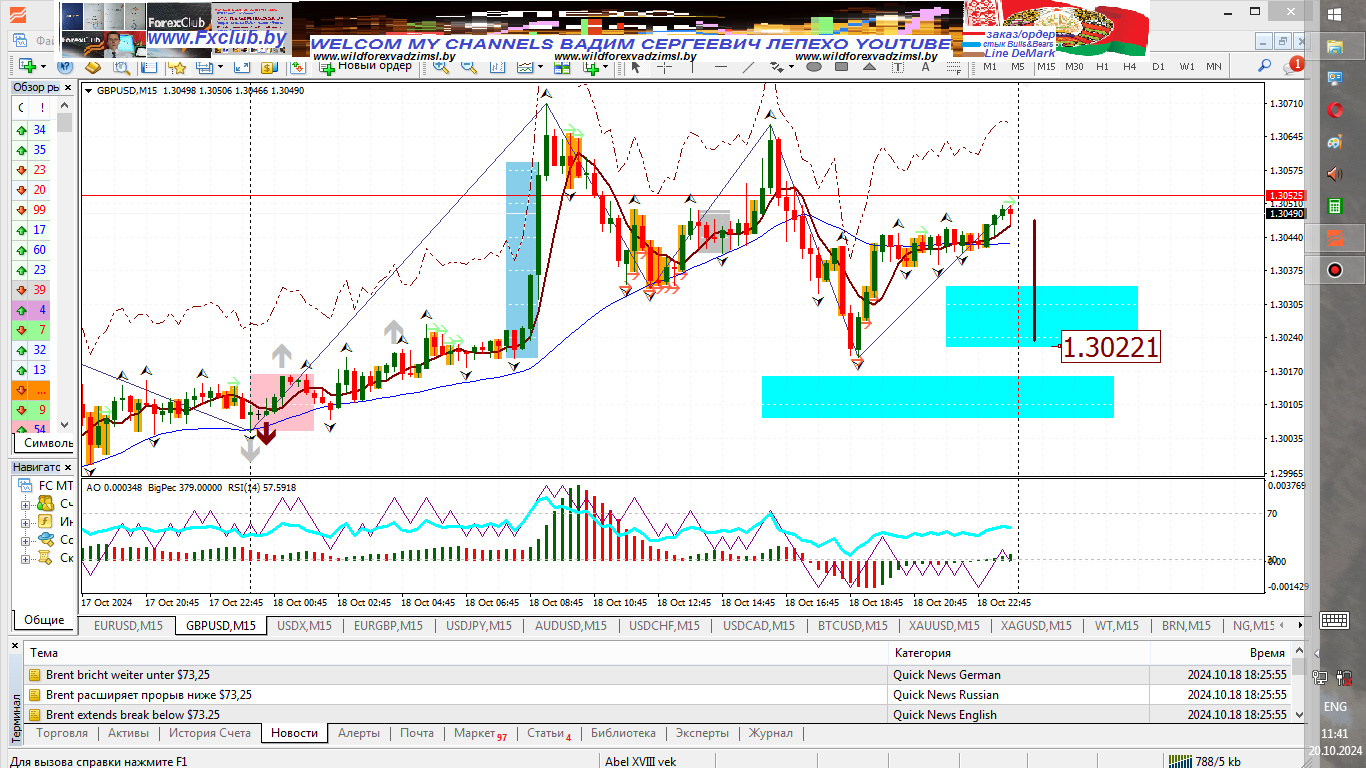This screenshot has height=768, width=1366.
Task: Zoom out on the chart
Action: click(468, 66)
